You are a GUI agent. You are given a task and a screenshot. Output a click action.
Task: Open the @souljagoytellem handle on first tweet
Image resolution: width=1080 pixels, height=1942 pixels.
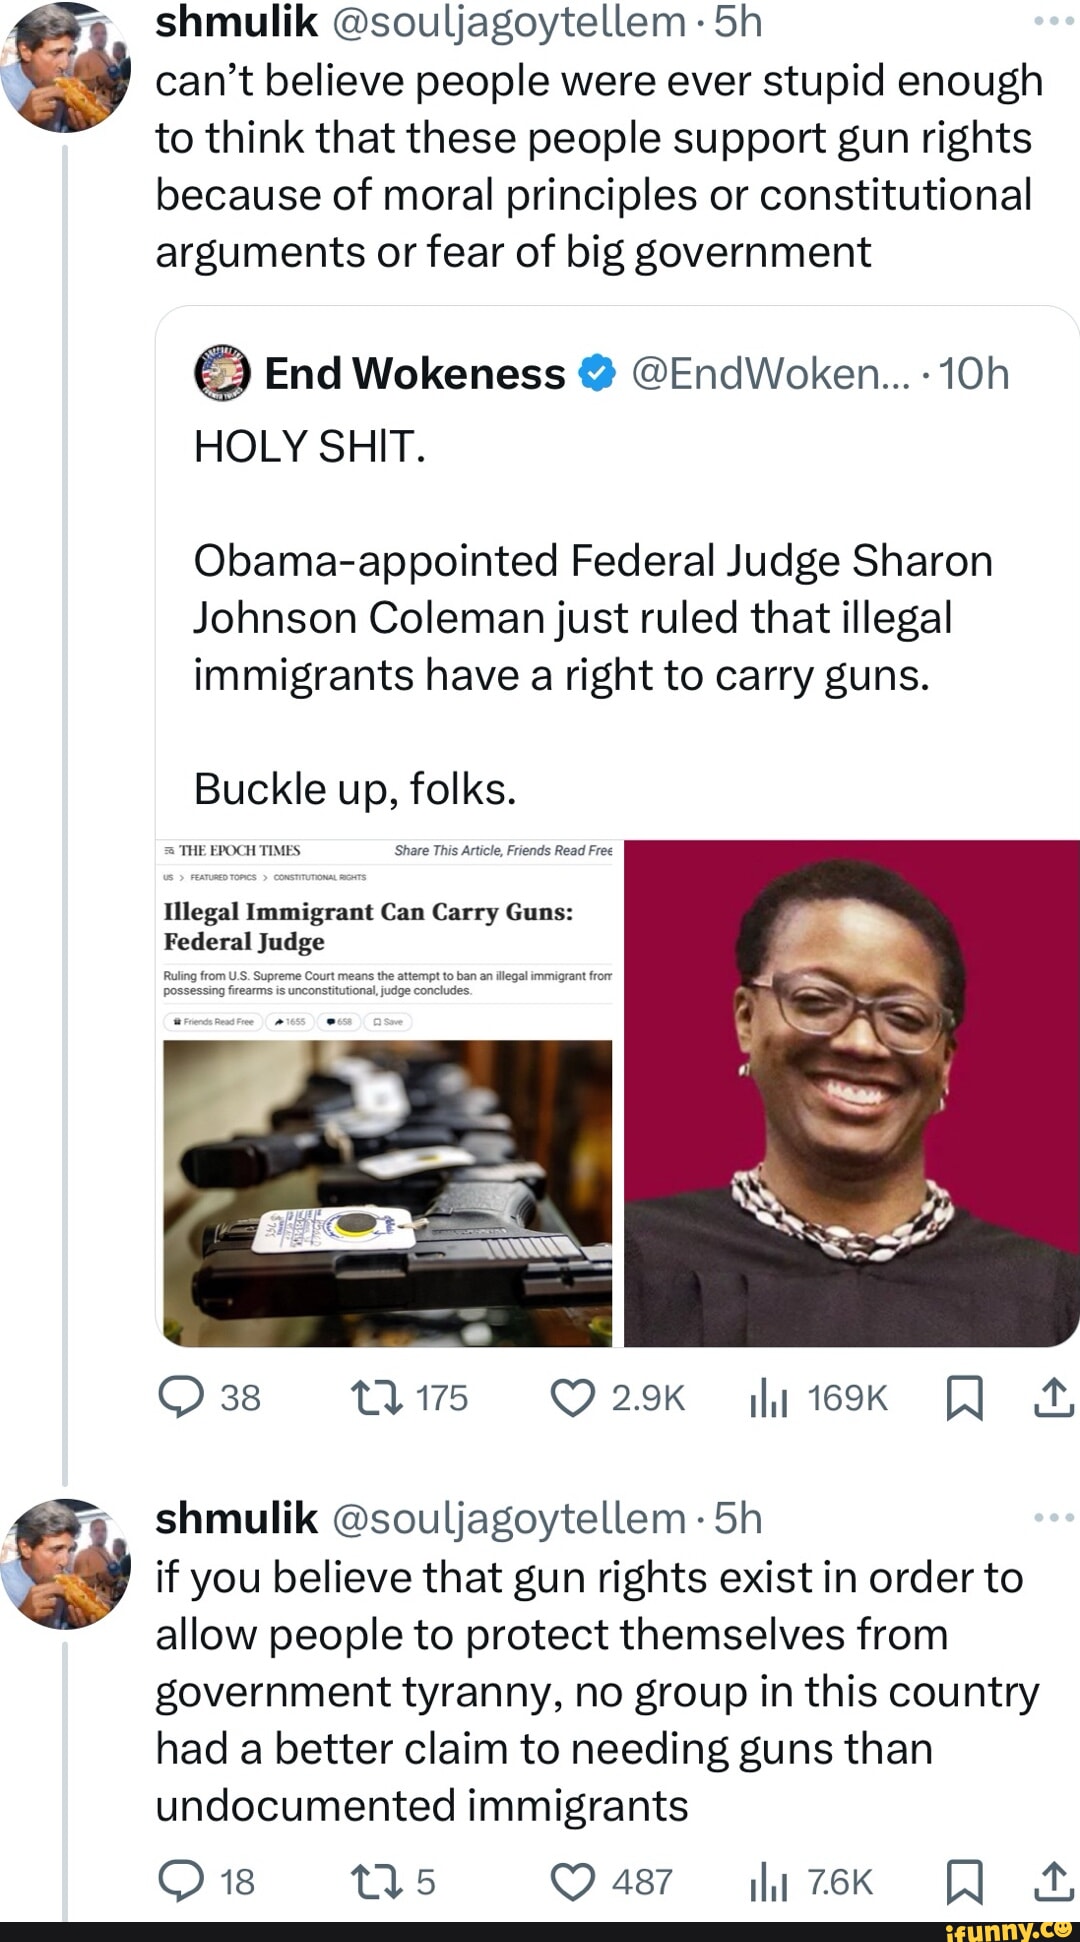point(507,22)
